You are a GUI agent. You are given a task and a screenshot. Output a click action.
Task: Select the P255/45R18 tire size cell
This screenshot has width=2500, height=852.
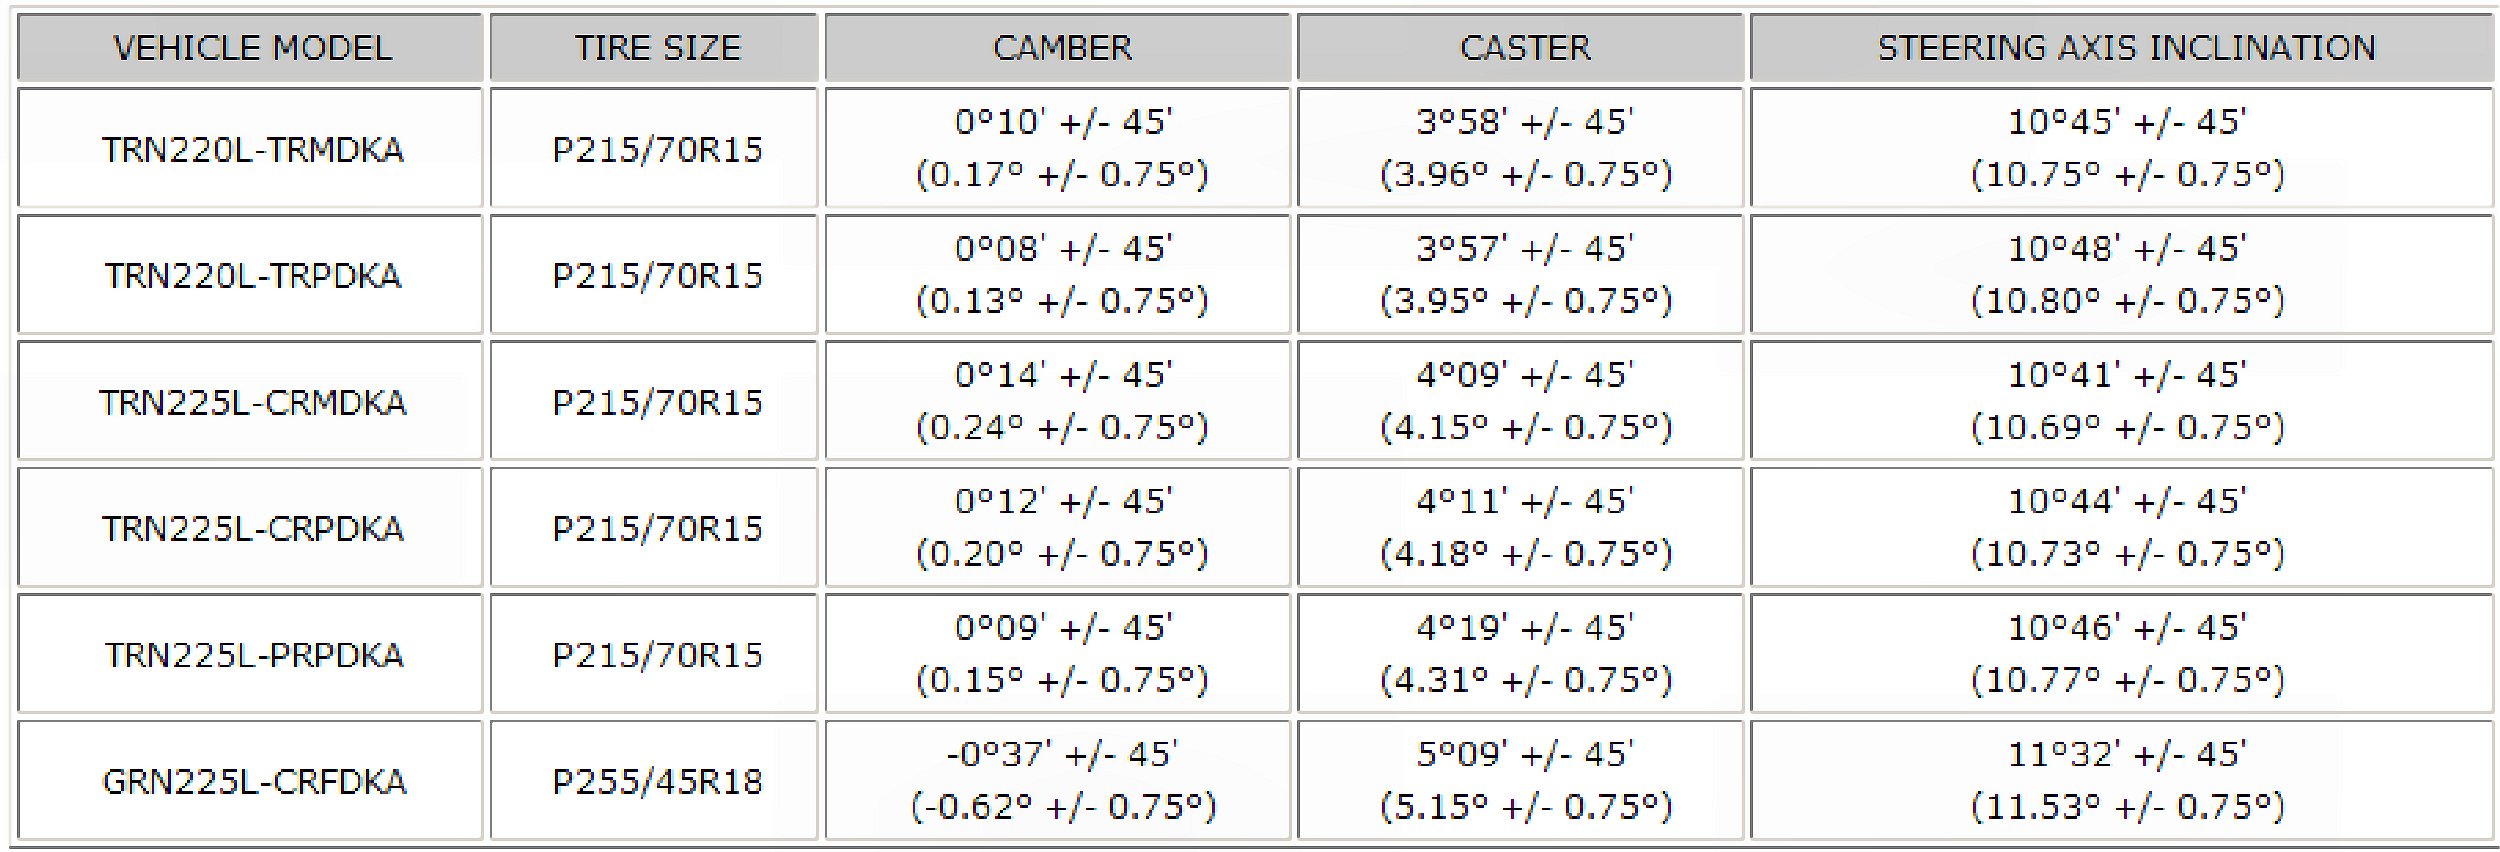point(656,781)
